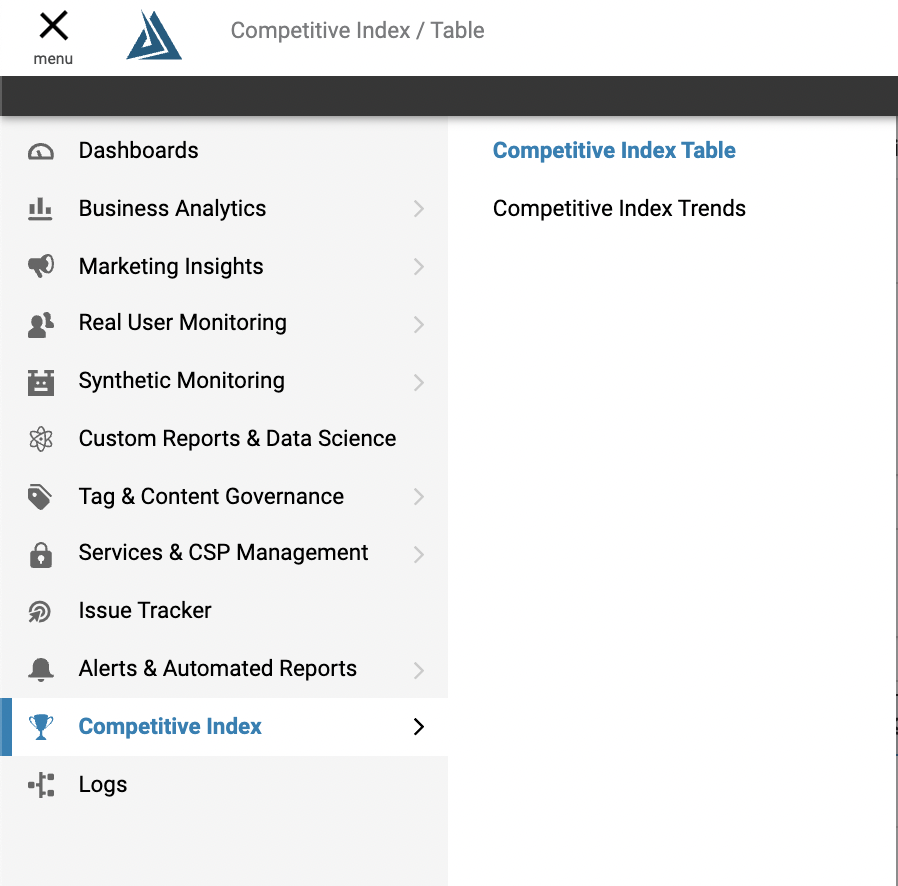This screenshot has height=886, width=898.
Task: Click the Services & CSP padlock icon
Action: click(x=41, y=554)
